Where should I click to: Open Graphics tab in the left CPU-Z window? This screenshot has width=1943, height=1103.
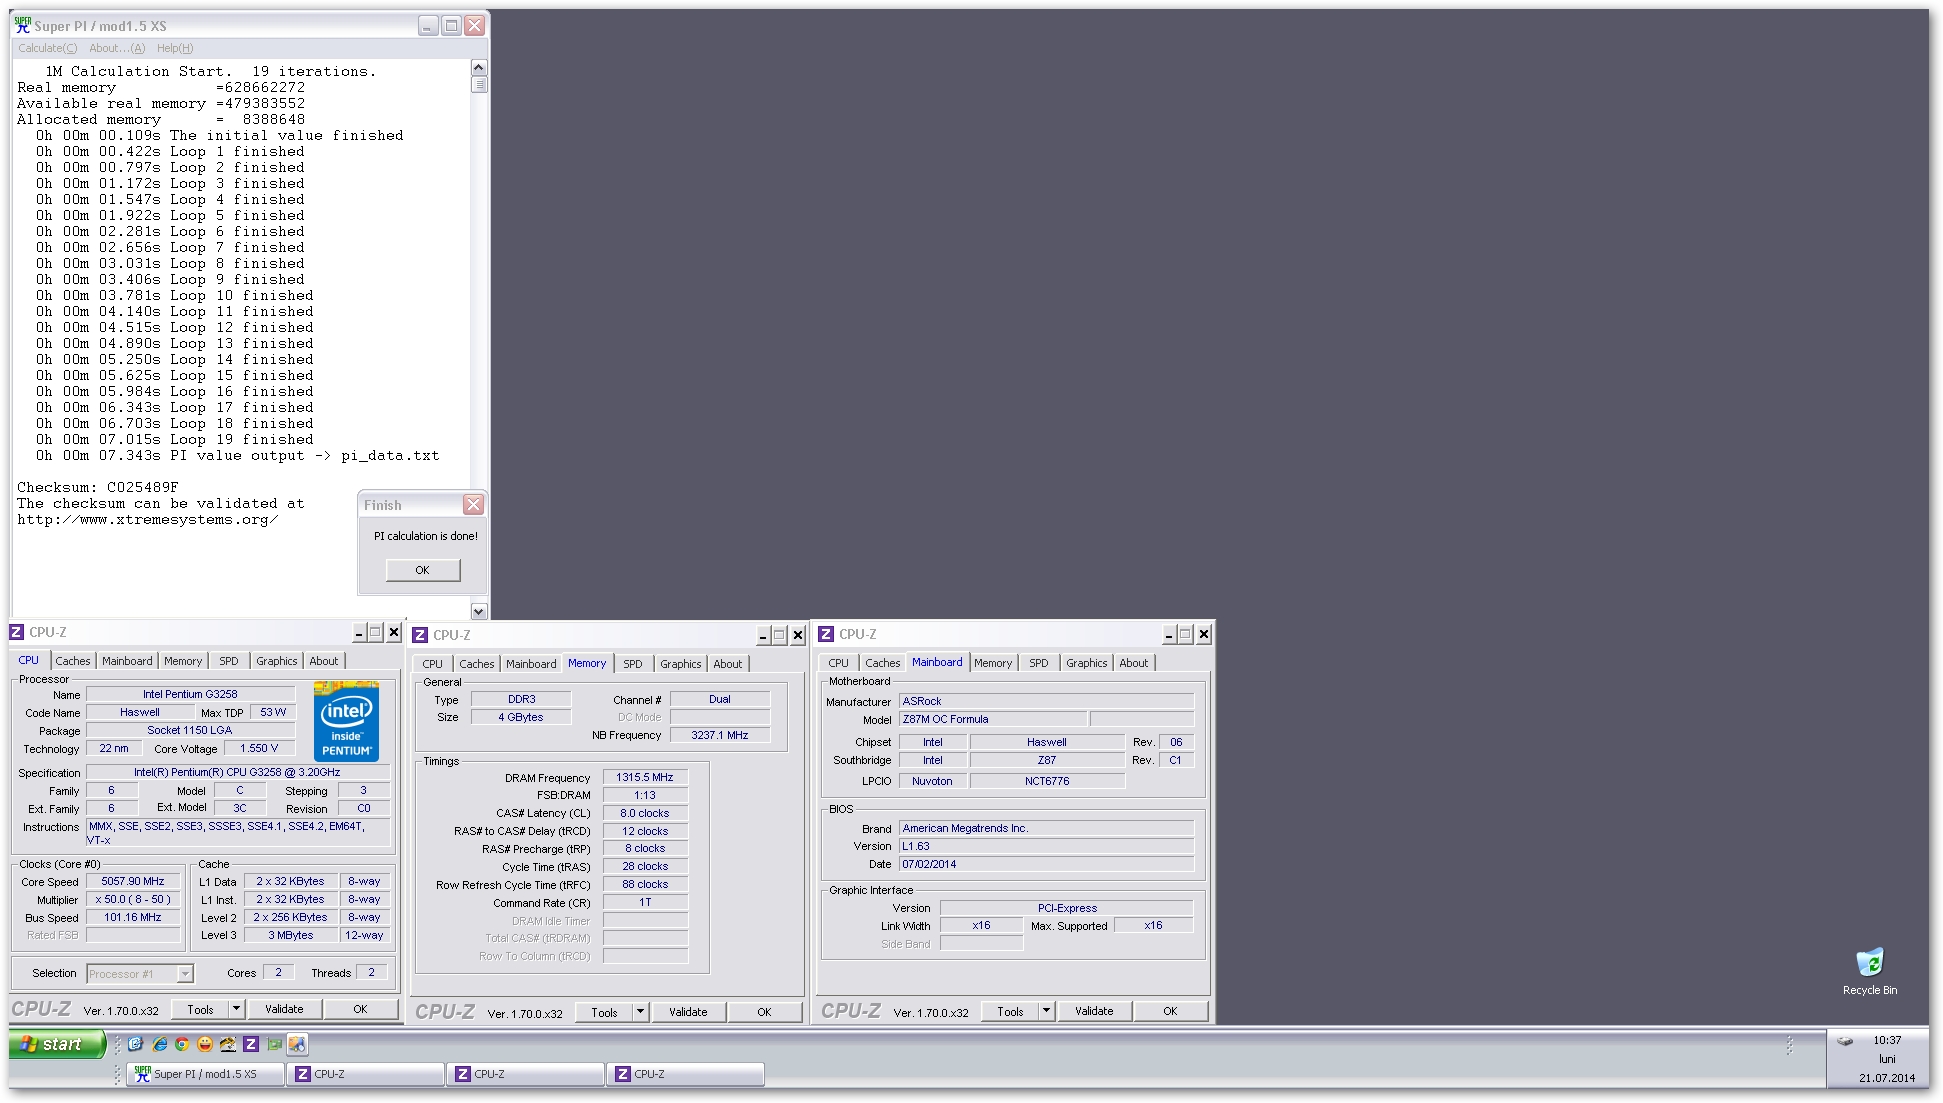tap(277, 661)
